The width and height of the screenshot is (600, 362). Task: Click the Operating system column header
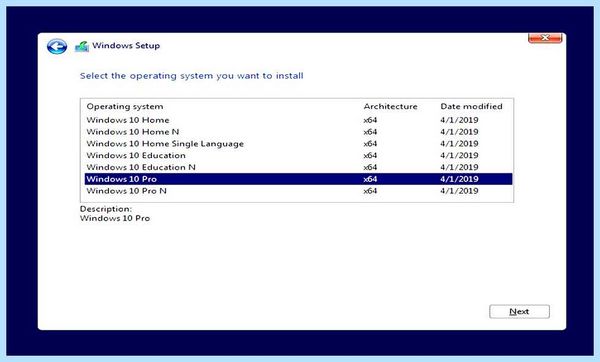pyautogui.click(x=125, y=107)
